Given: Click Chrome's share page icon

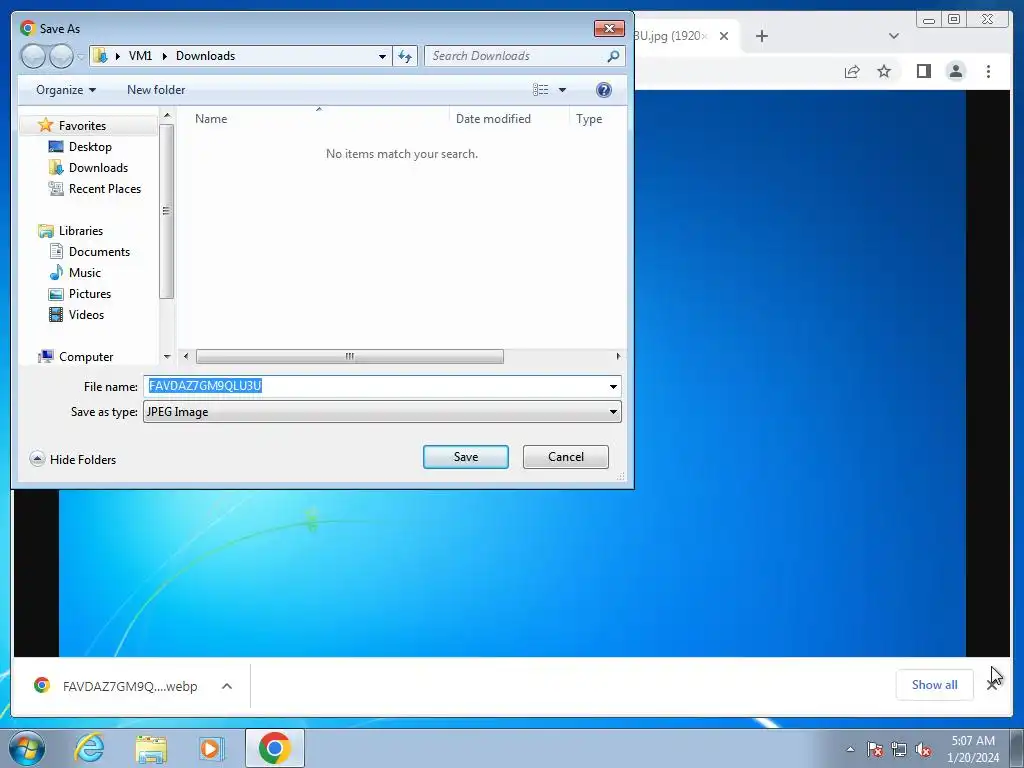Looking at the screenshot, I should [852, 71].
